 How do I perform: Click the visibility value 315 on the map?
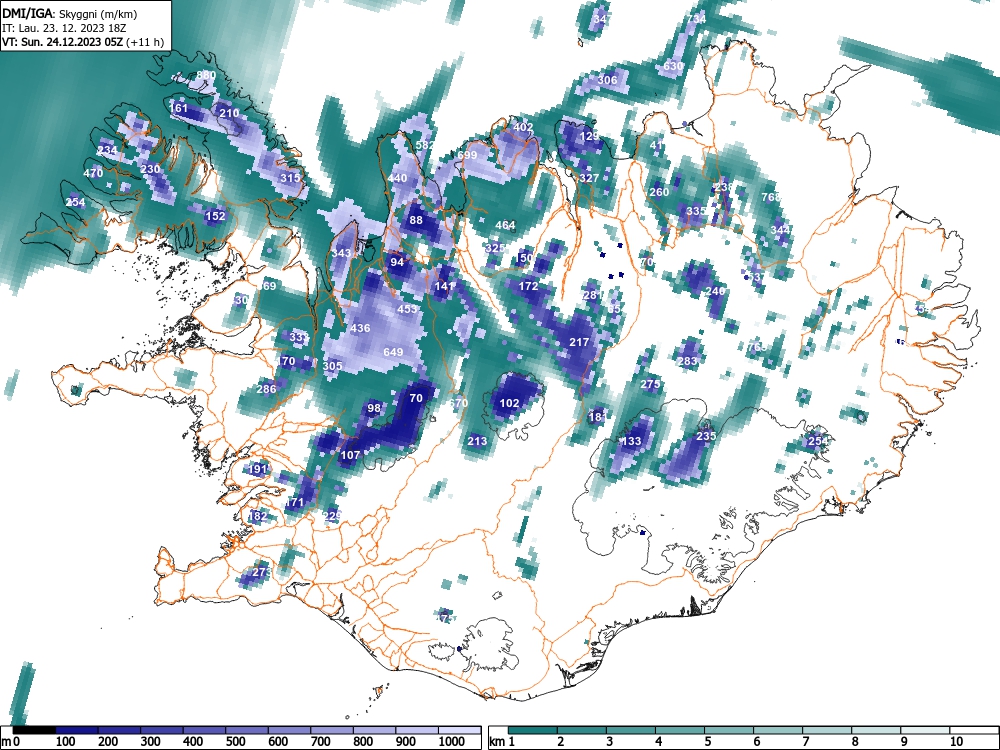click(x=290, y=177)
